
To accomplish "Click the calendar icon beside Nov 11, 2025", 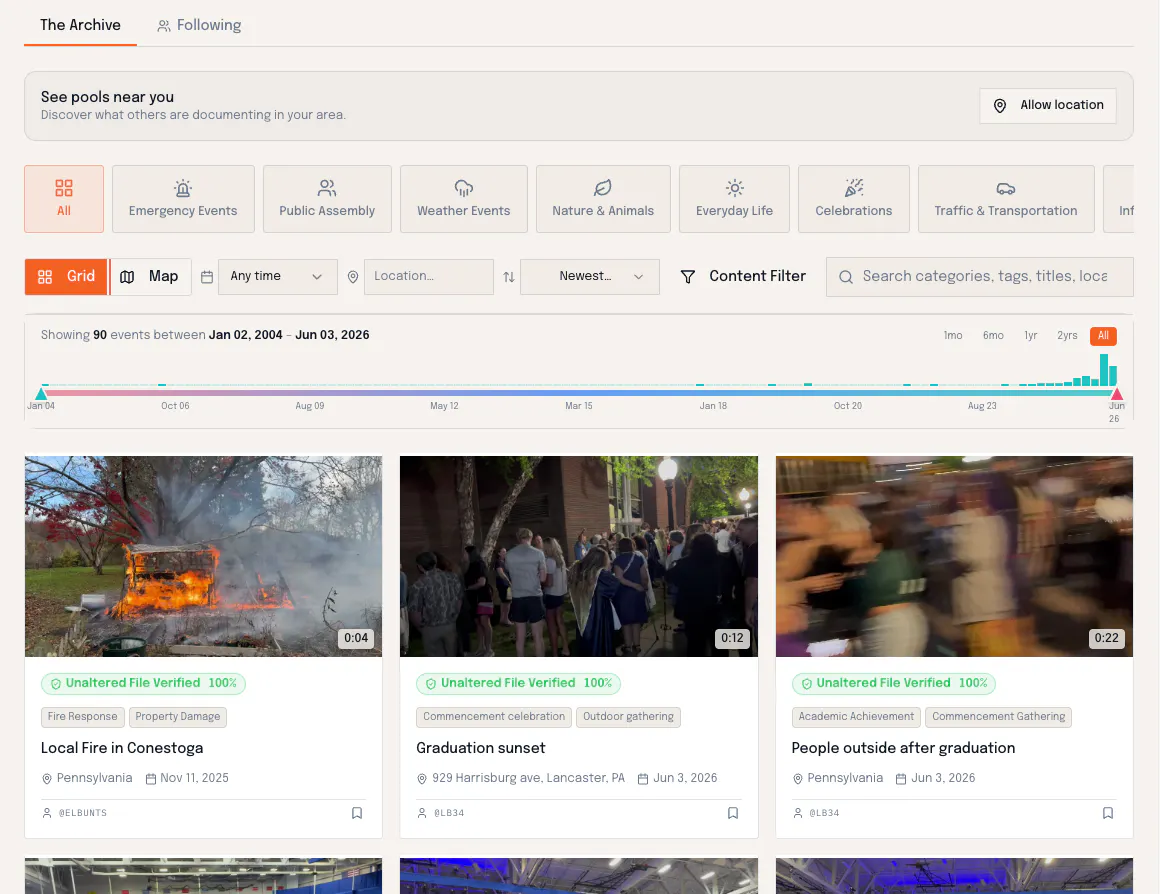I will tap(151, 779).
